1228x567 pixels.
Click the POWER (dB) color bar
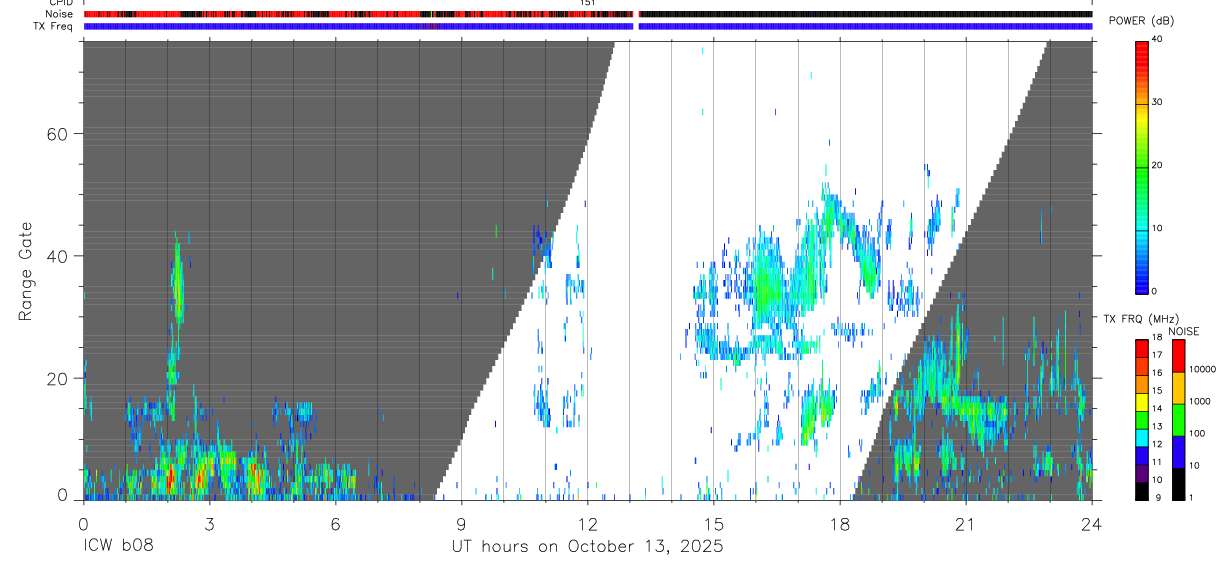coord(1141,166)
